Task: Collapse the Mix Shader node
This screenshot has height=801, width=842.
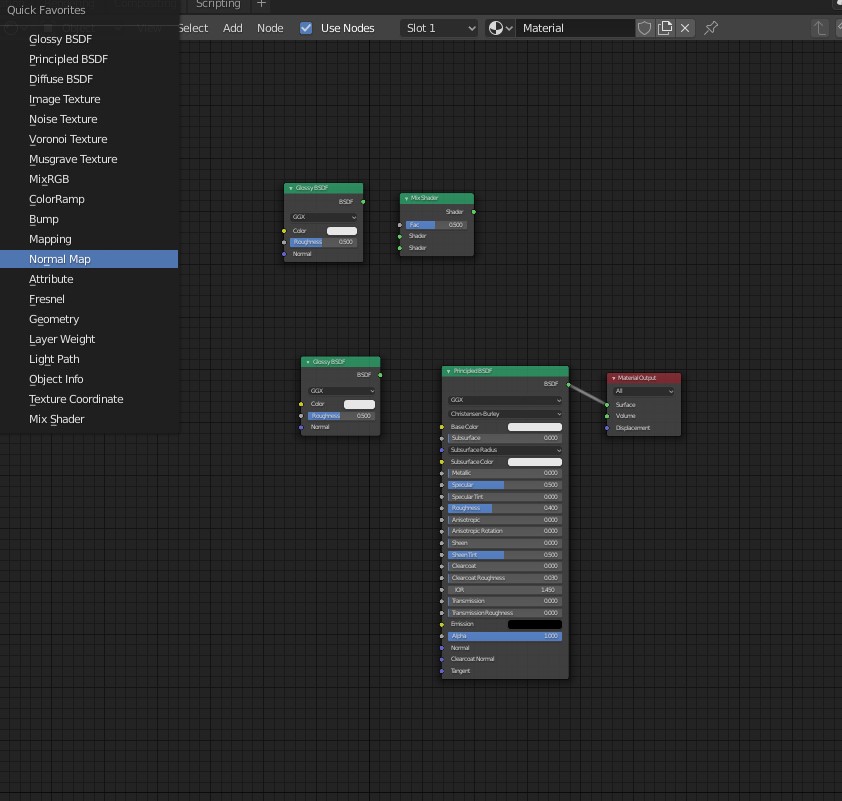Action: pyautogui.click(x=407, y=198)
